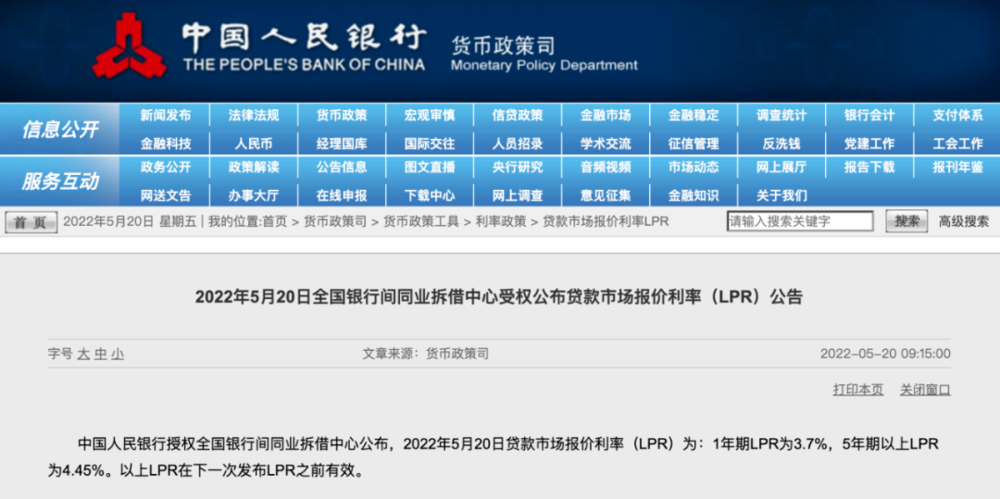Click 关闭窗口 to close the window
The image size is (1000, 499).
click(x=925, y=390)
